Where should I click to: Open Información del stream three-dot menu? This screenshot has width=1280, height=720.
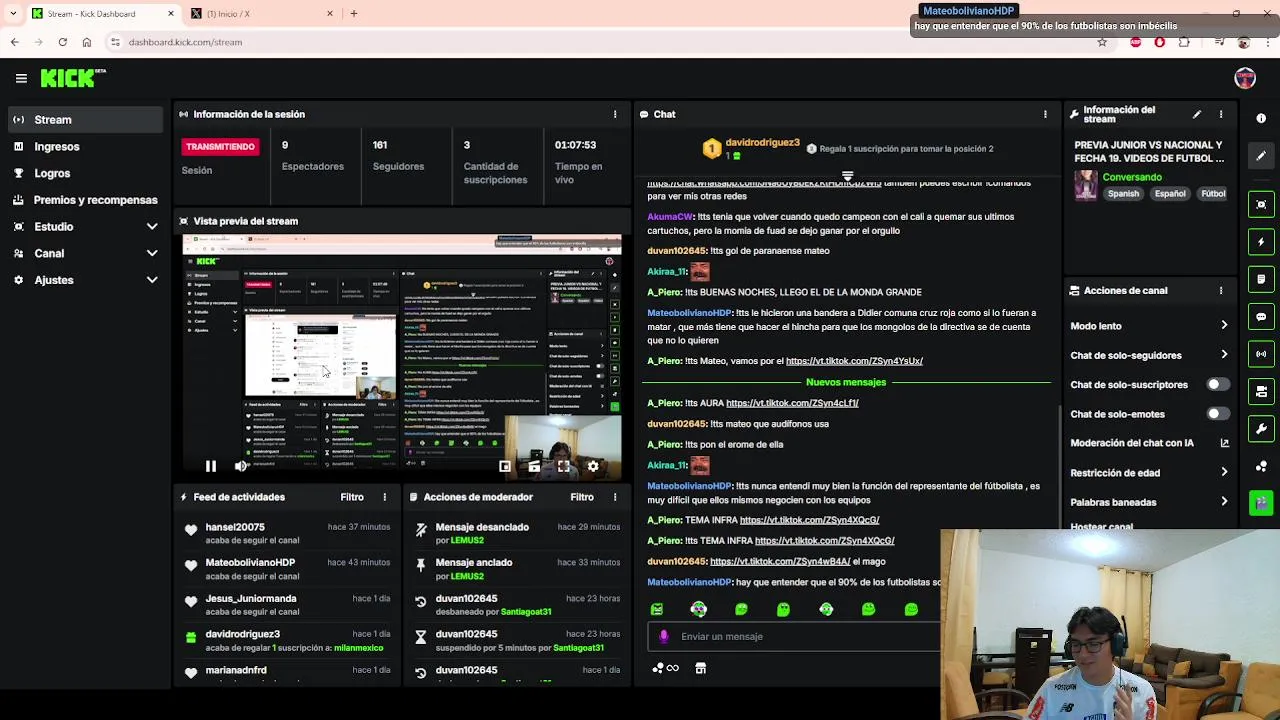(1221, 115)
